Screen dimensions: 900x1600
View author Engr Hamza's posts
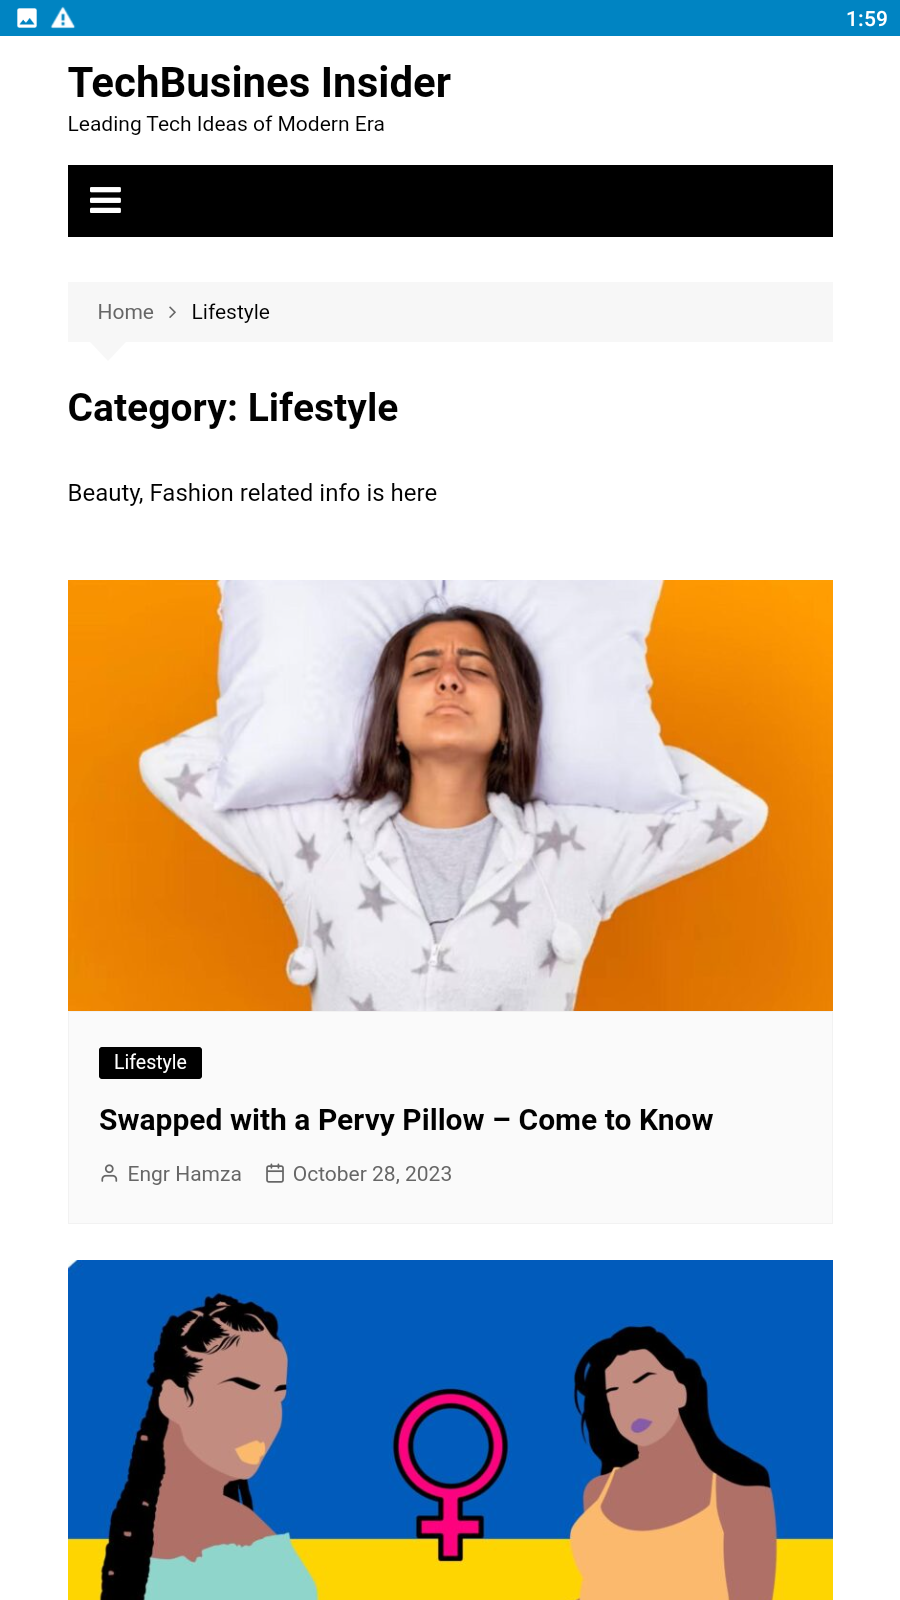pos(184,1174)
